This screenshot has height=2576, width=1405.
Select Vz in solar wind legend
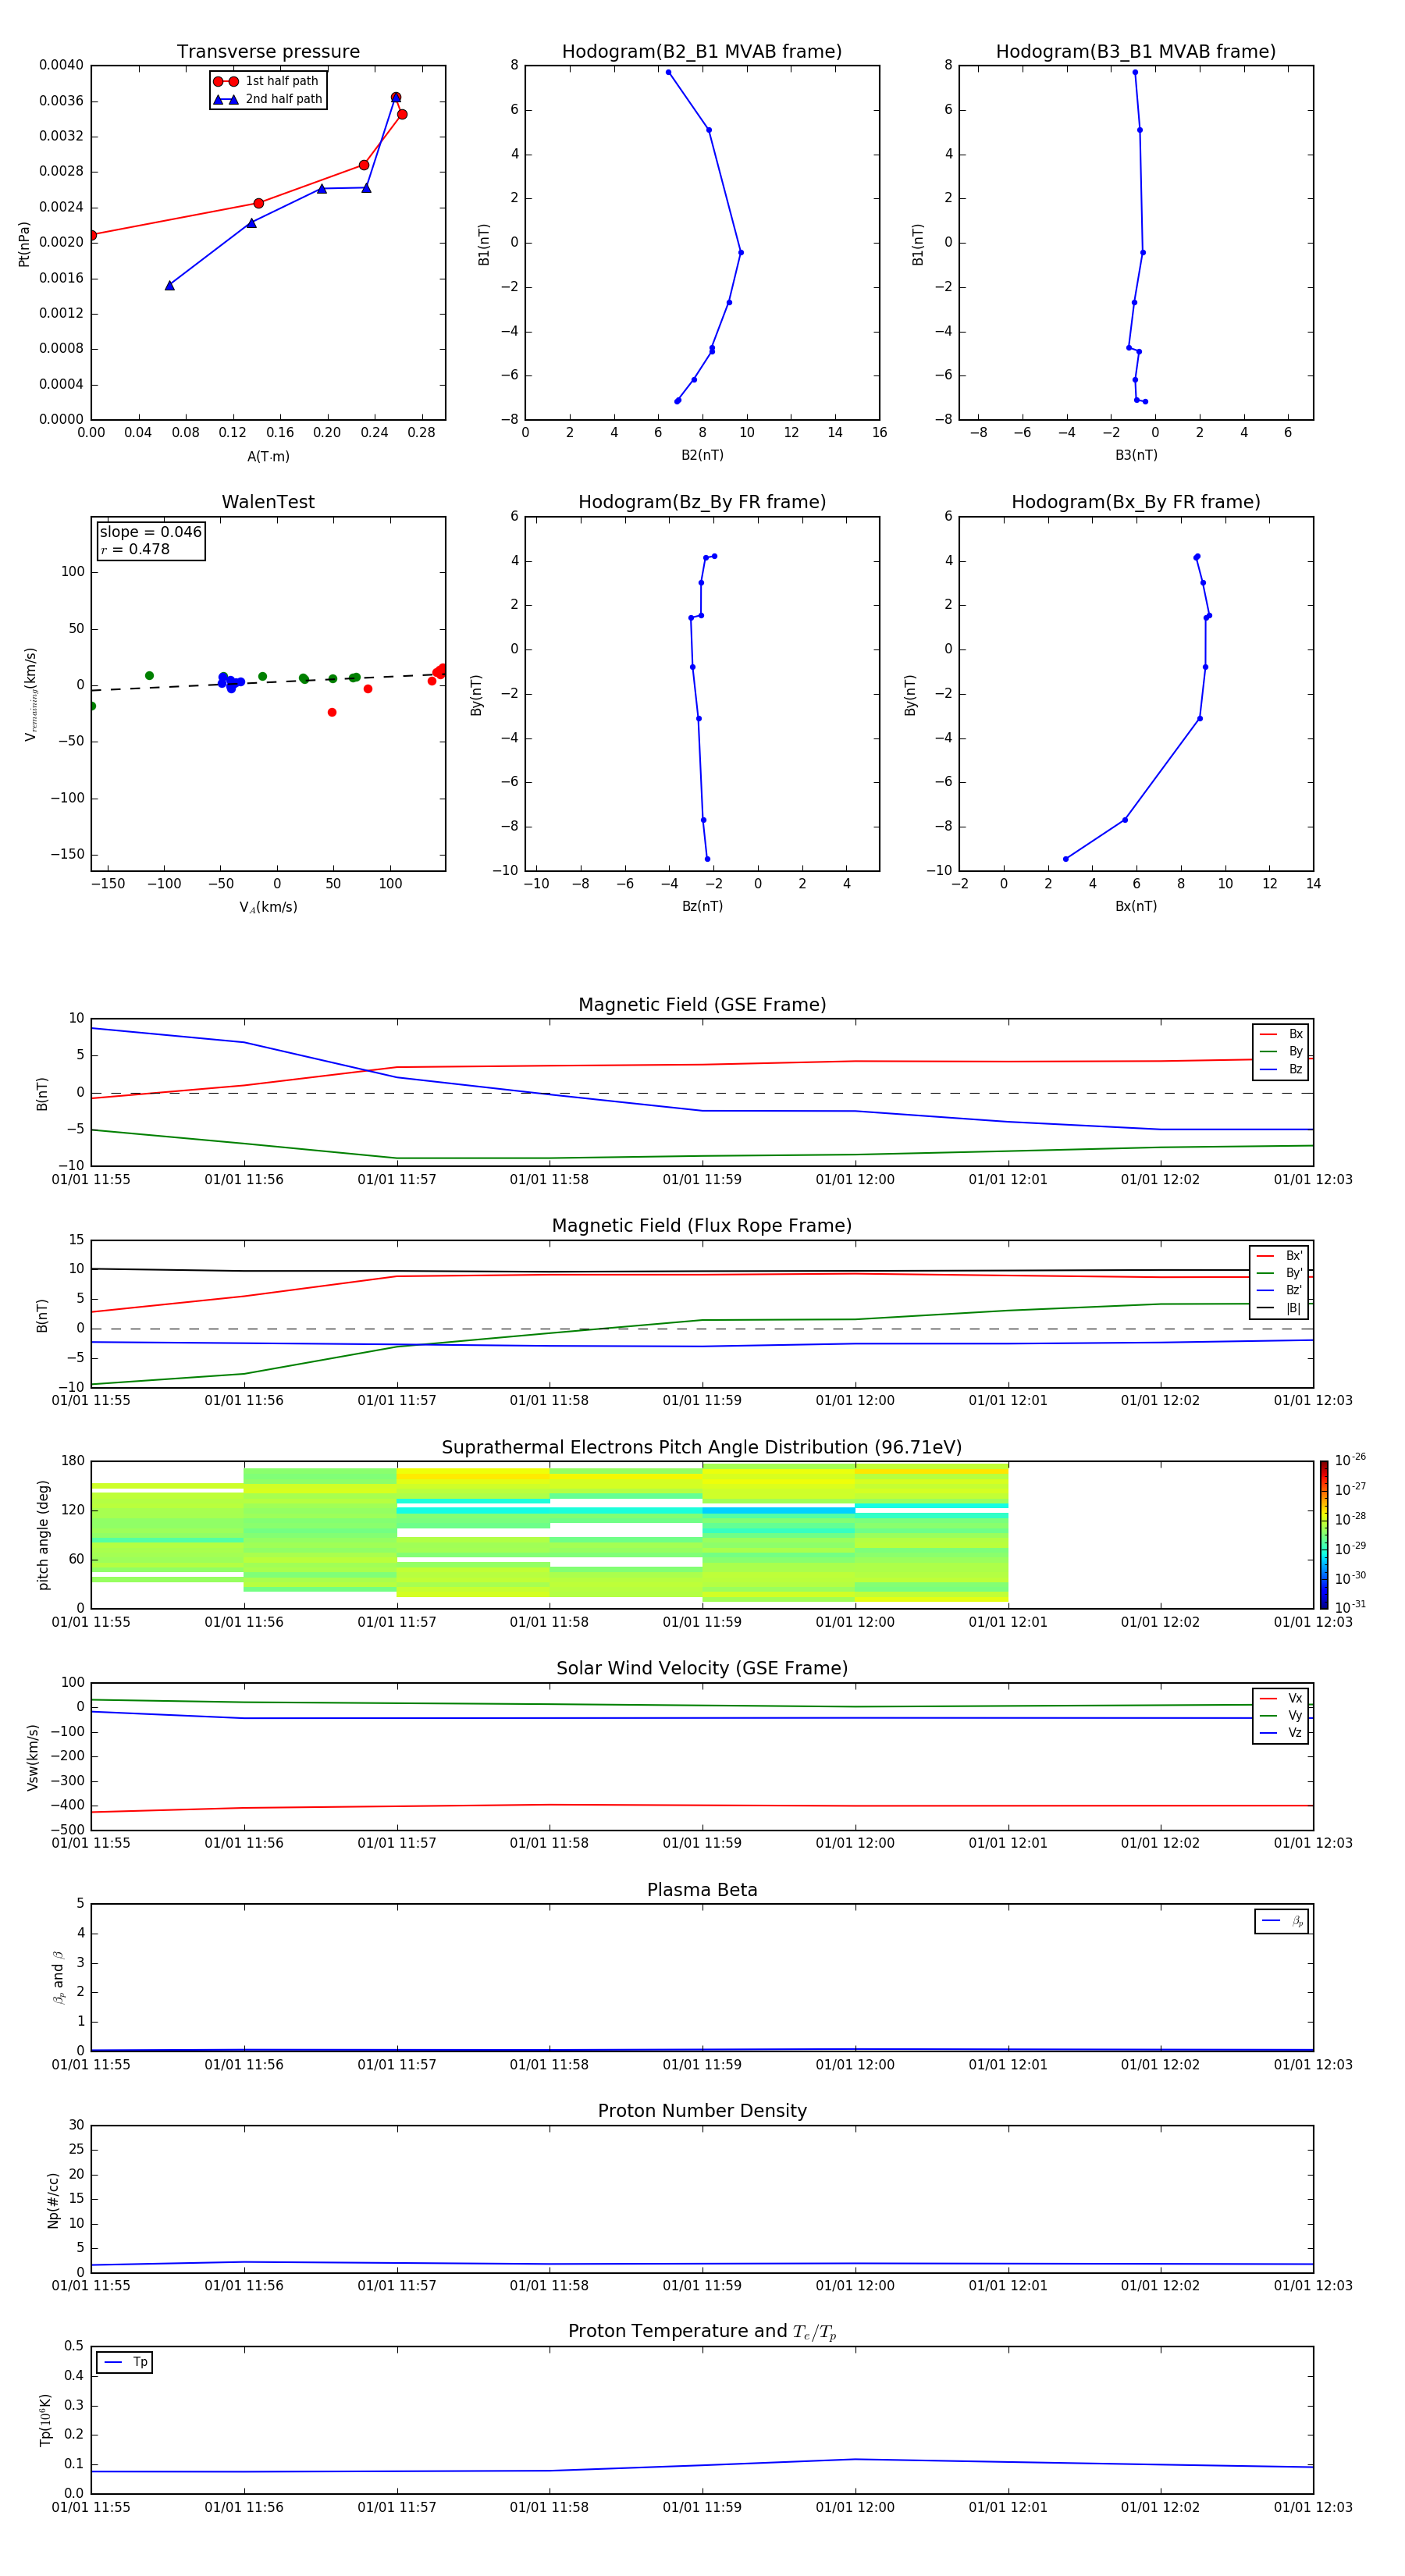1281,1733
